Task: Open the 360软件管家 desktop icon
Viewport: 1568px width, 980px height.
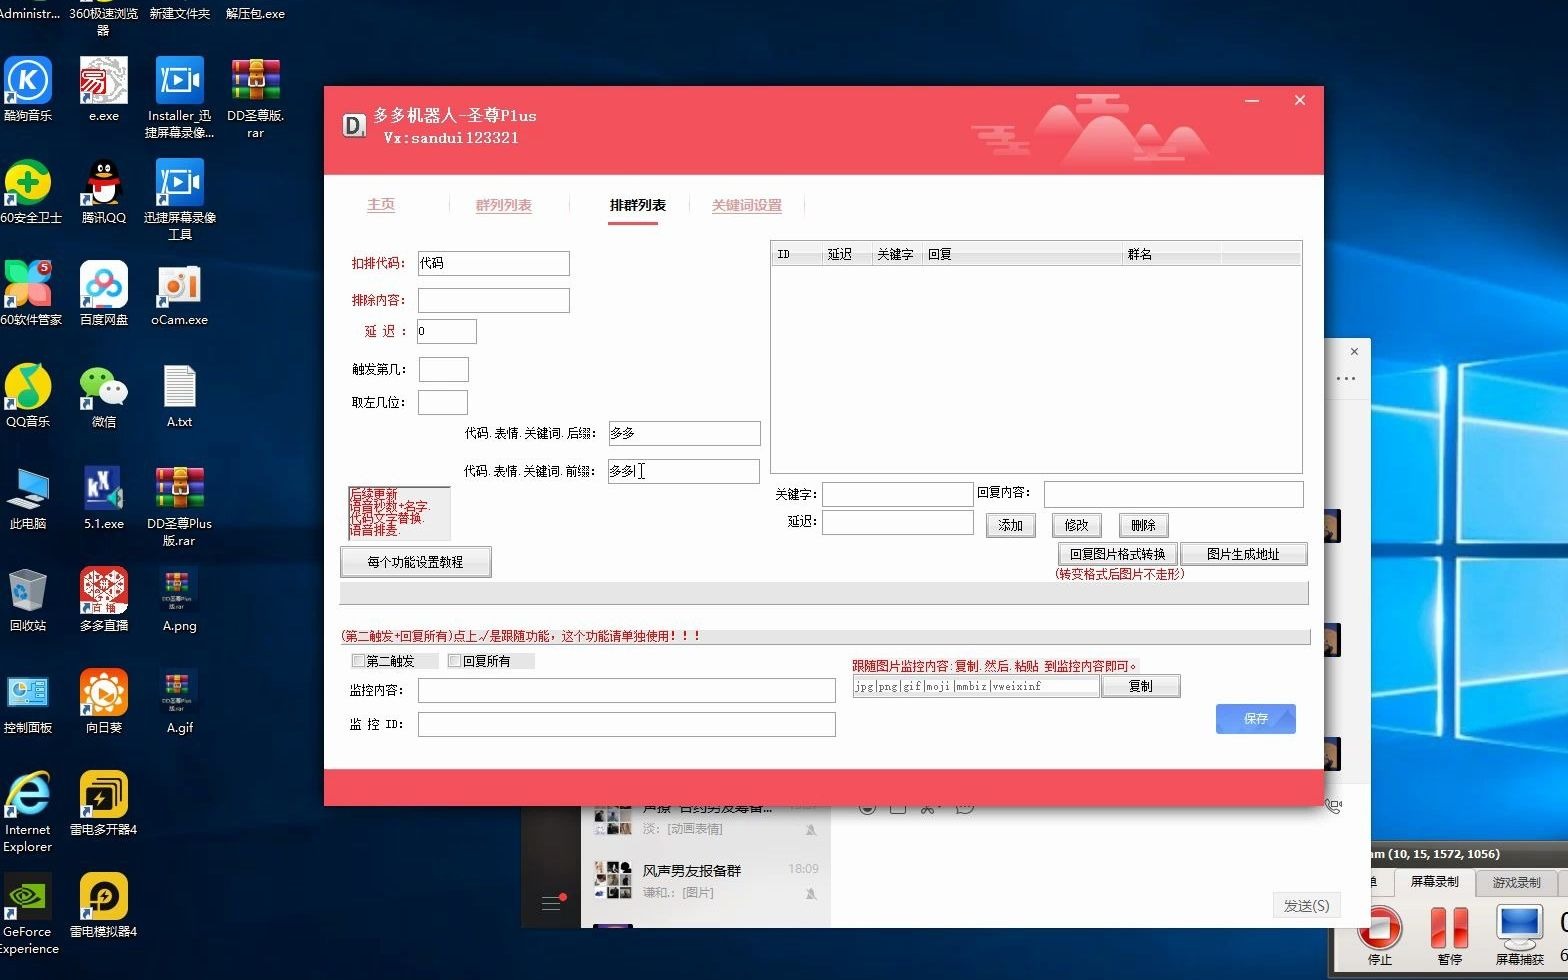Action: [28, 293]
